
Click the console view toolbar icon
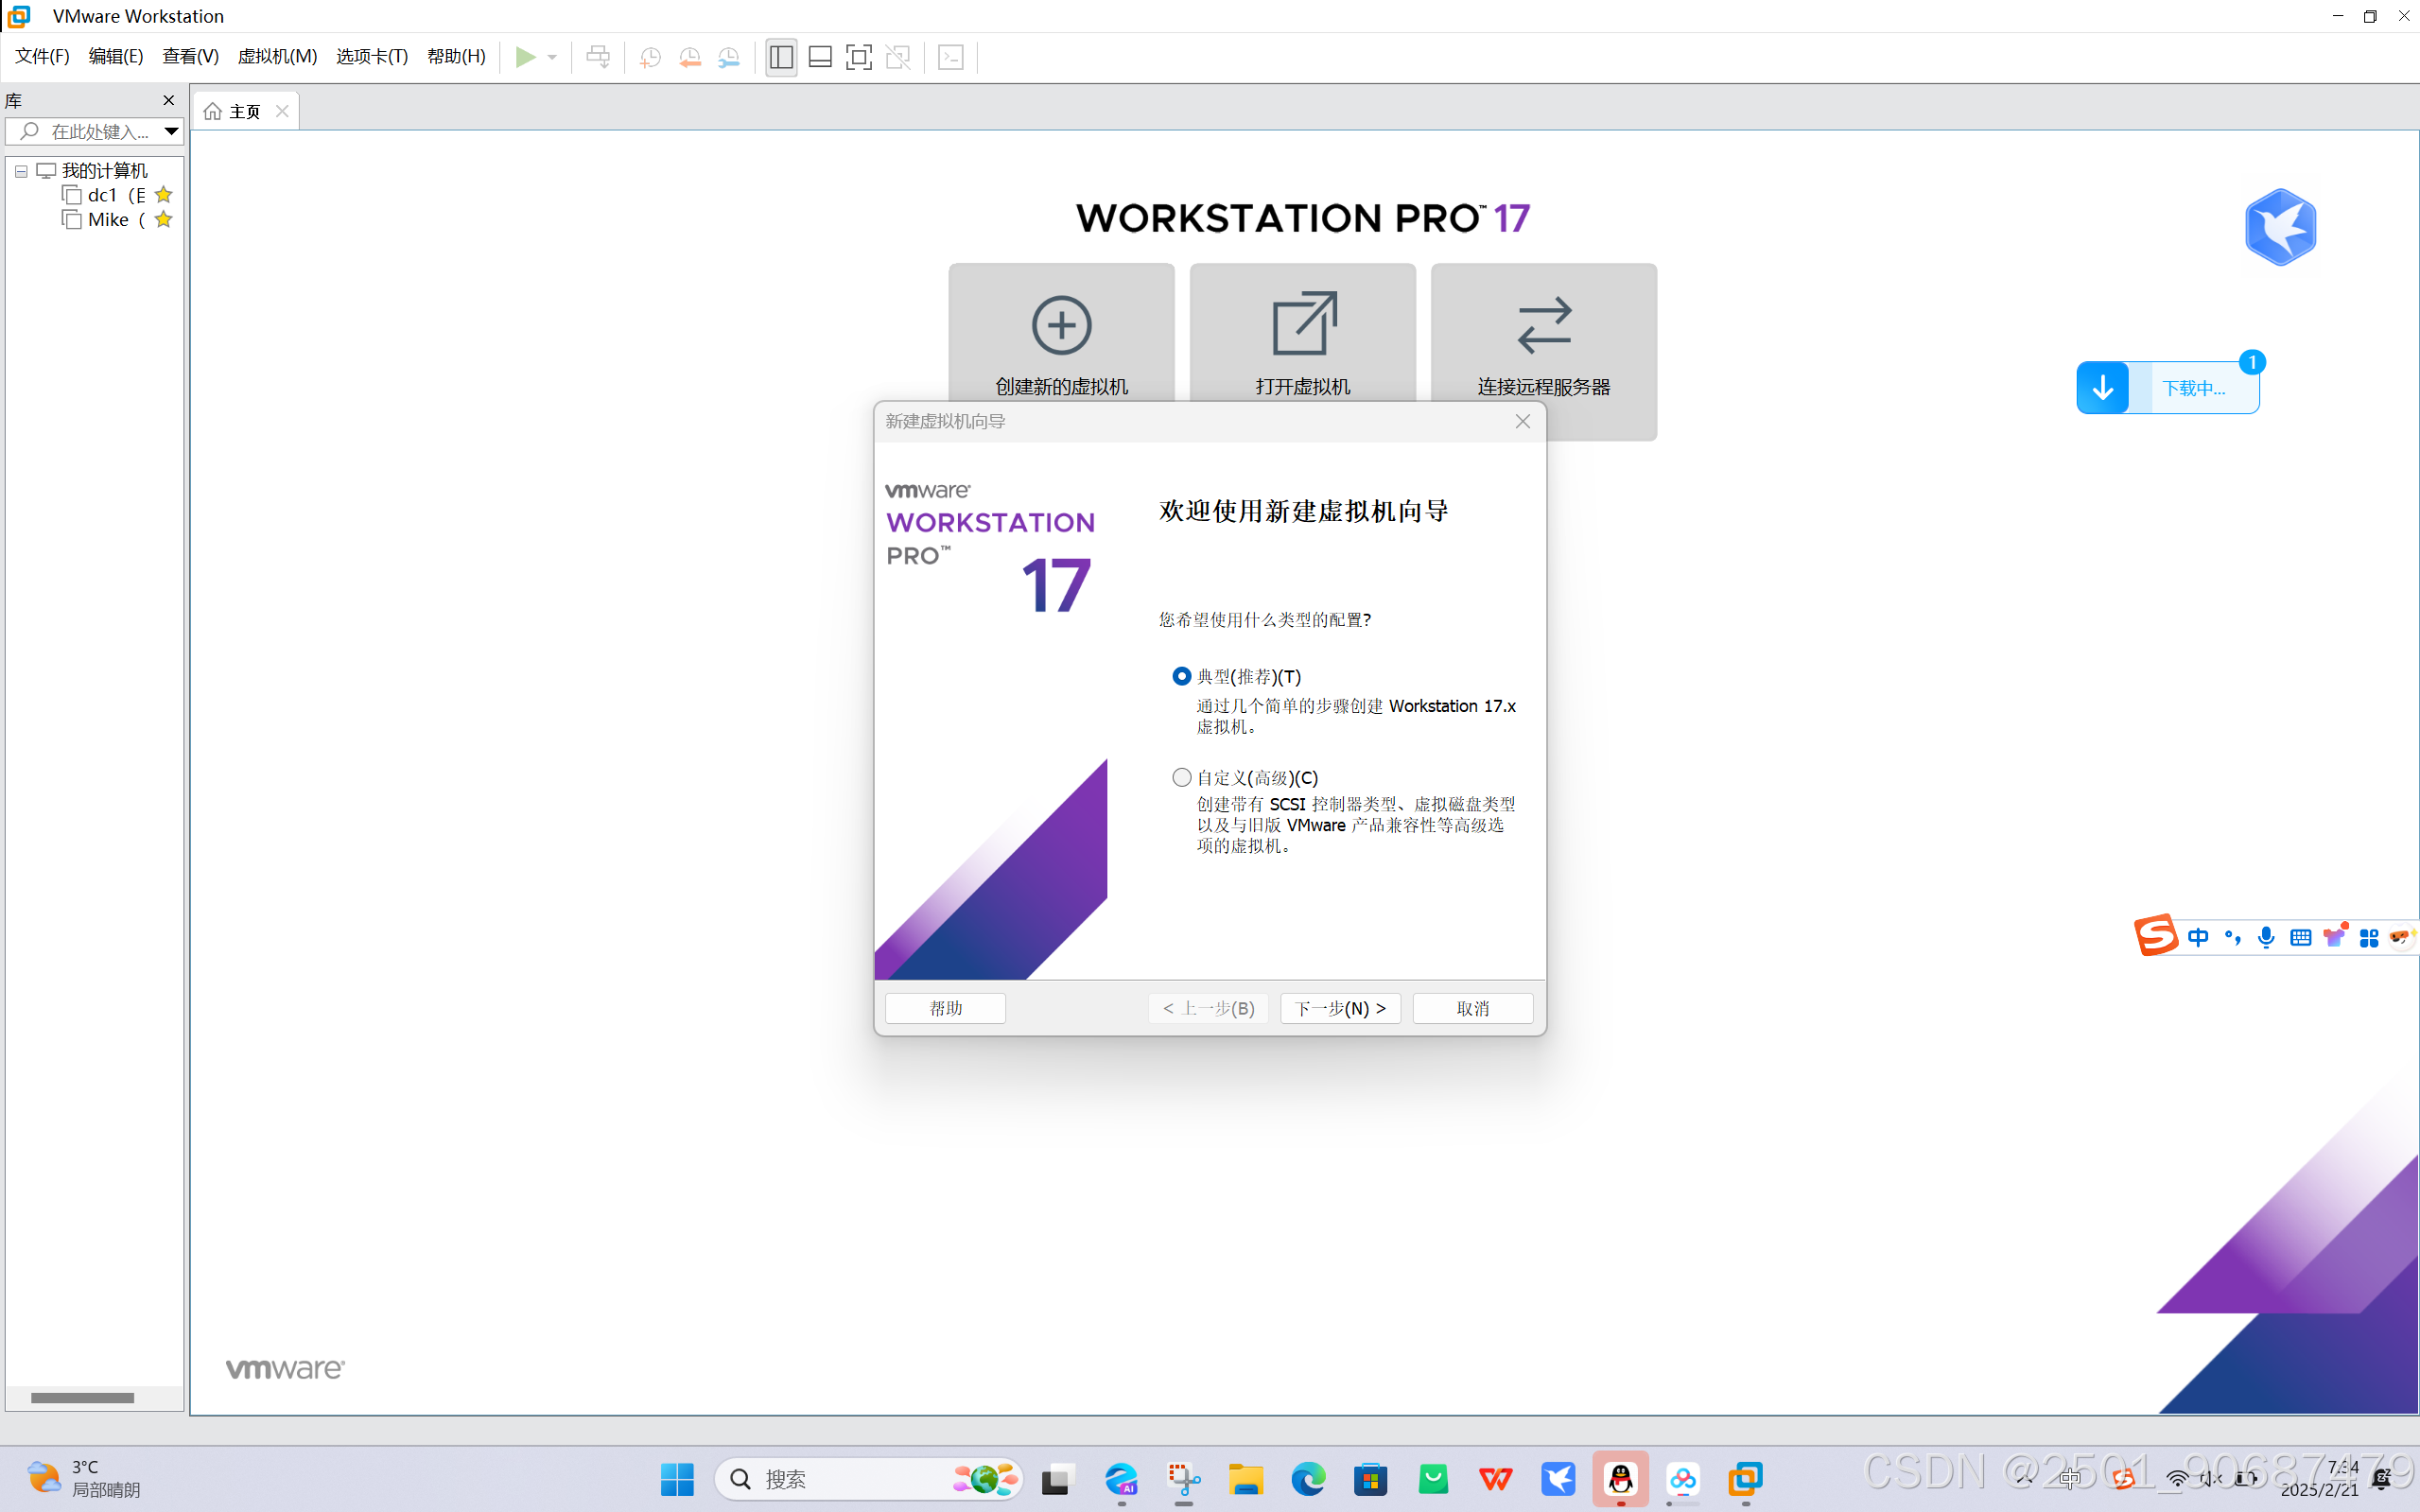(x=951, y=57)
